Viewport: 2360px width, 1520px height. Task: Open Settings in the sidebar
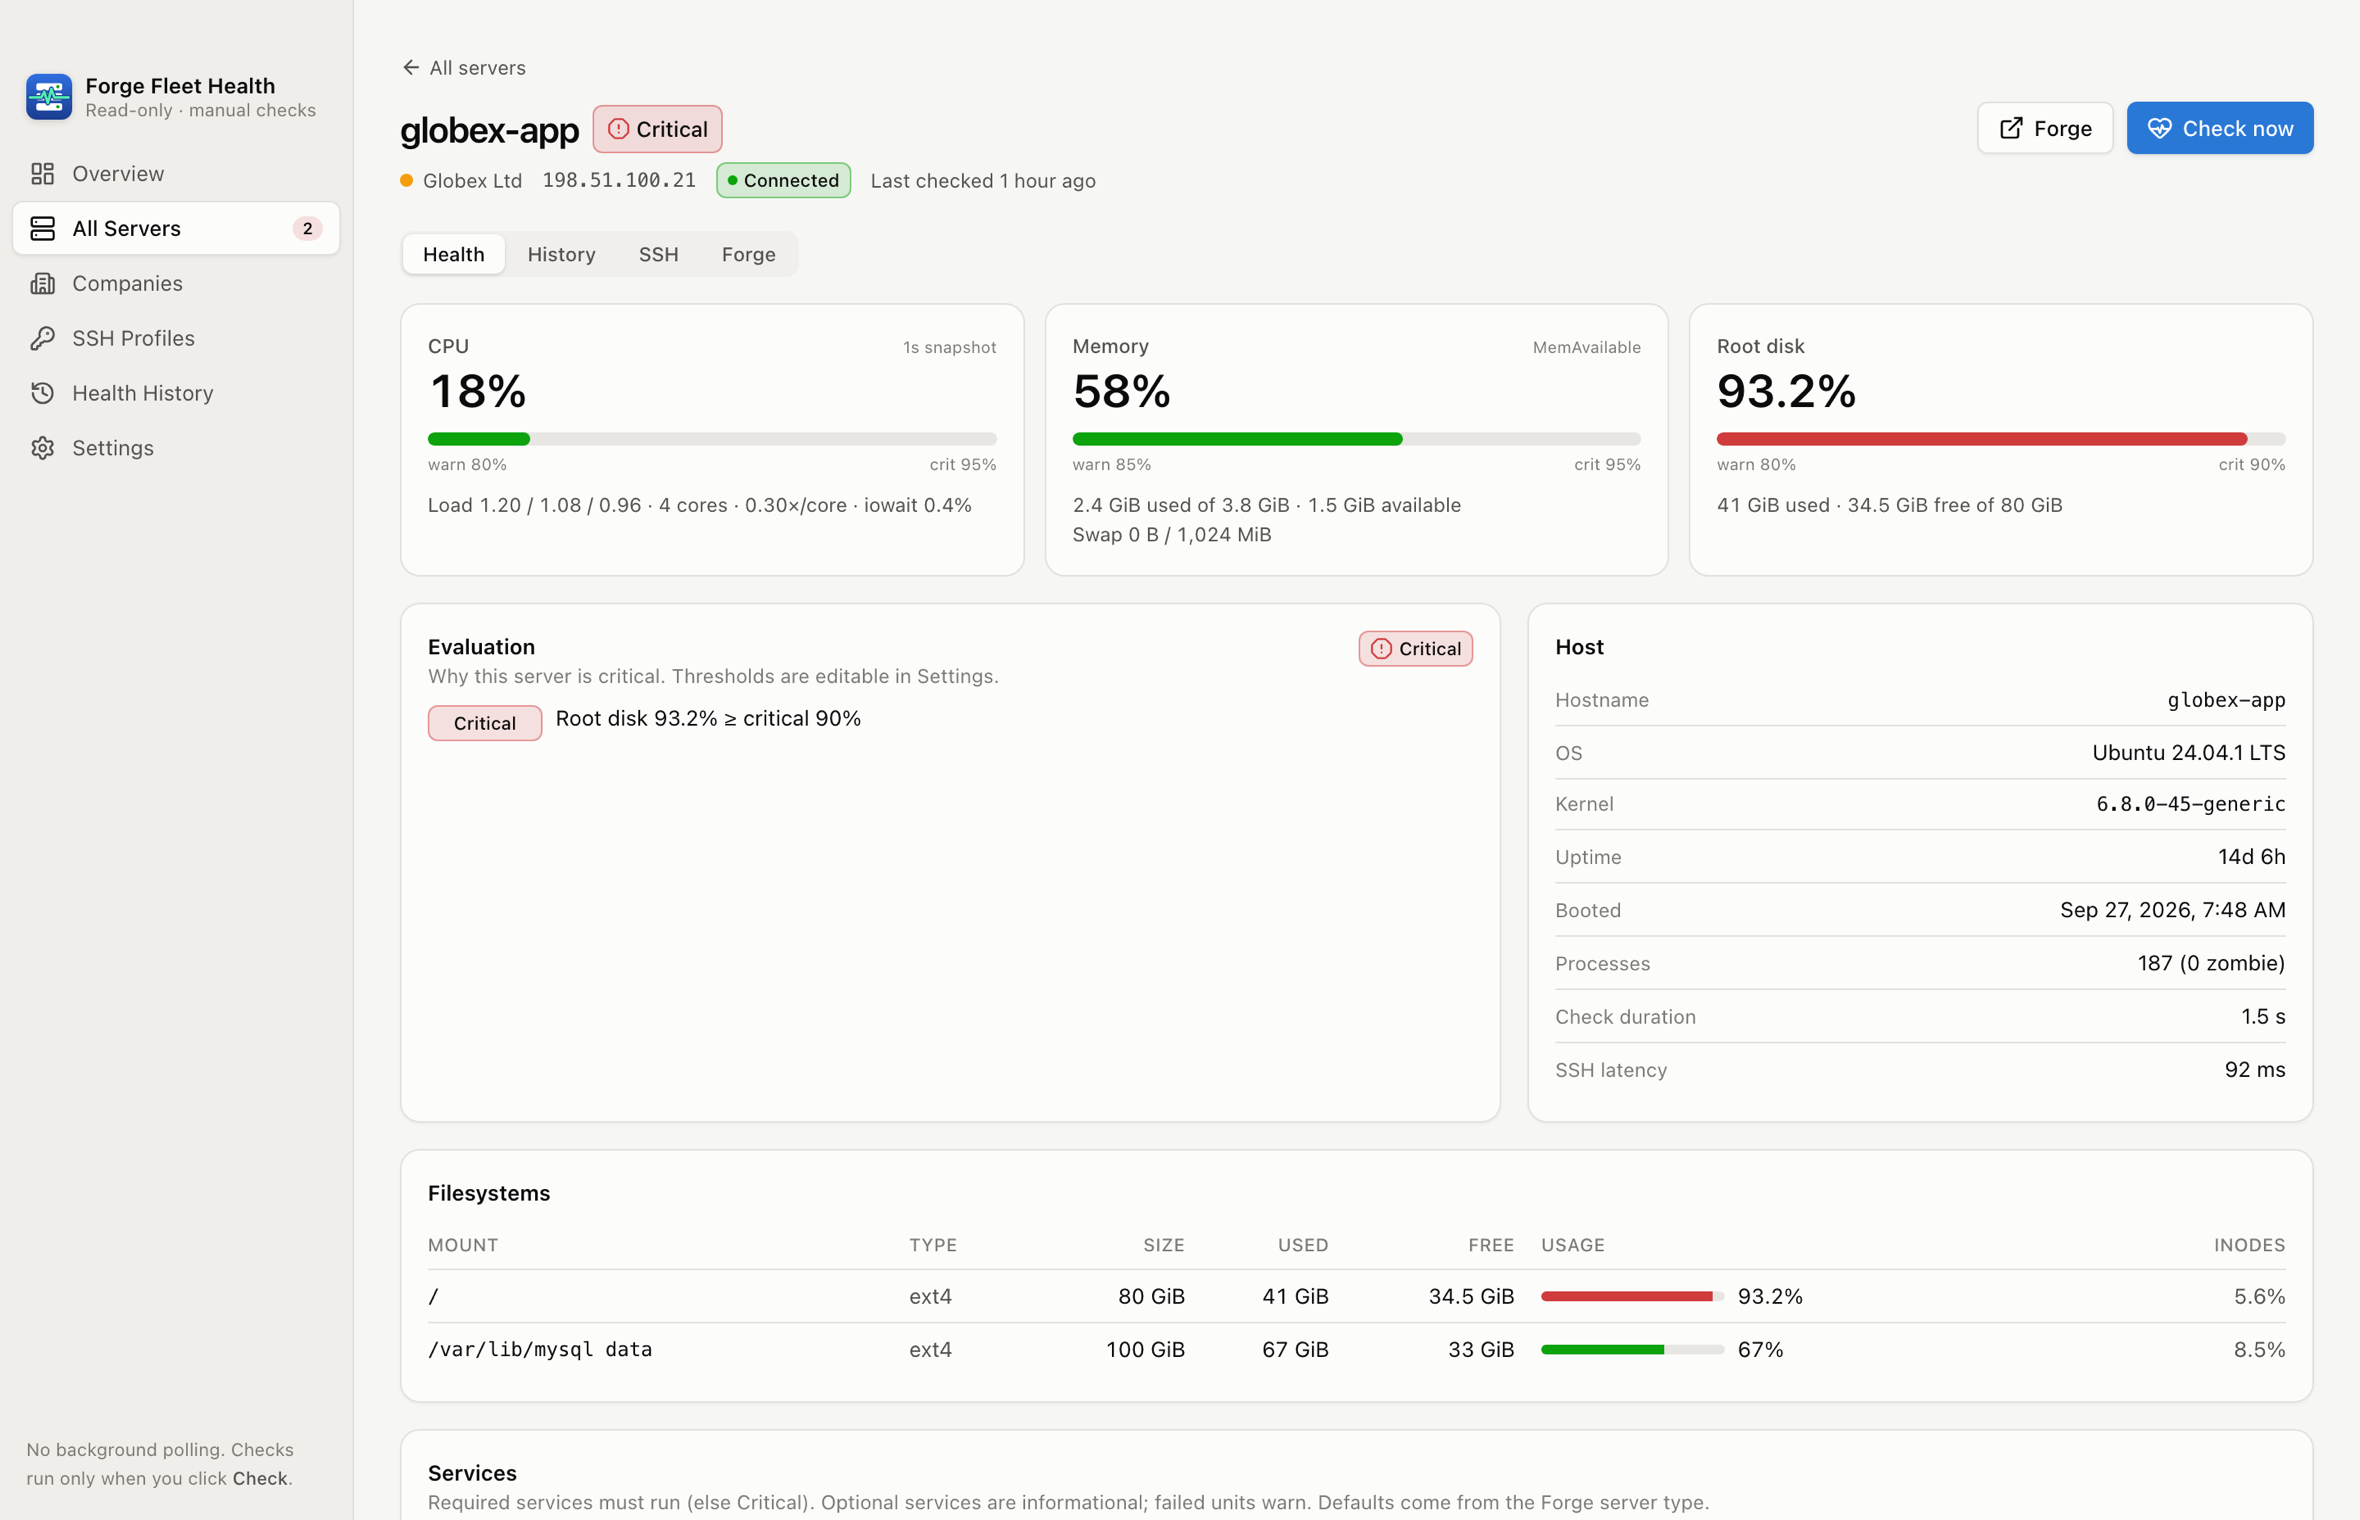tap(176, 448)
